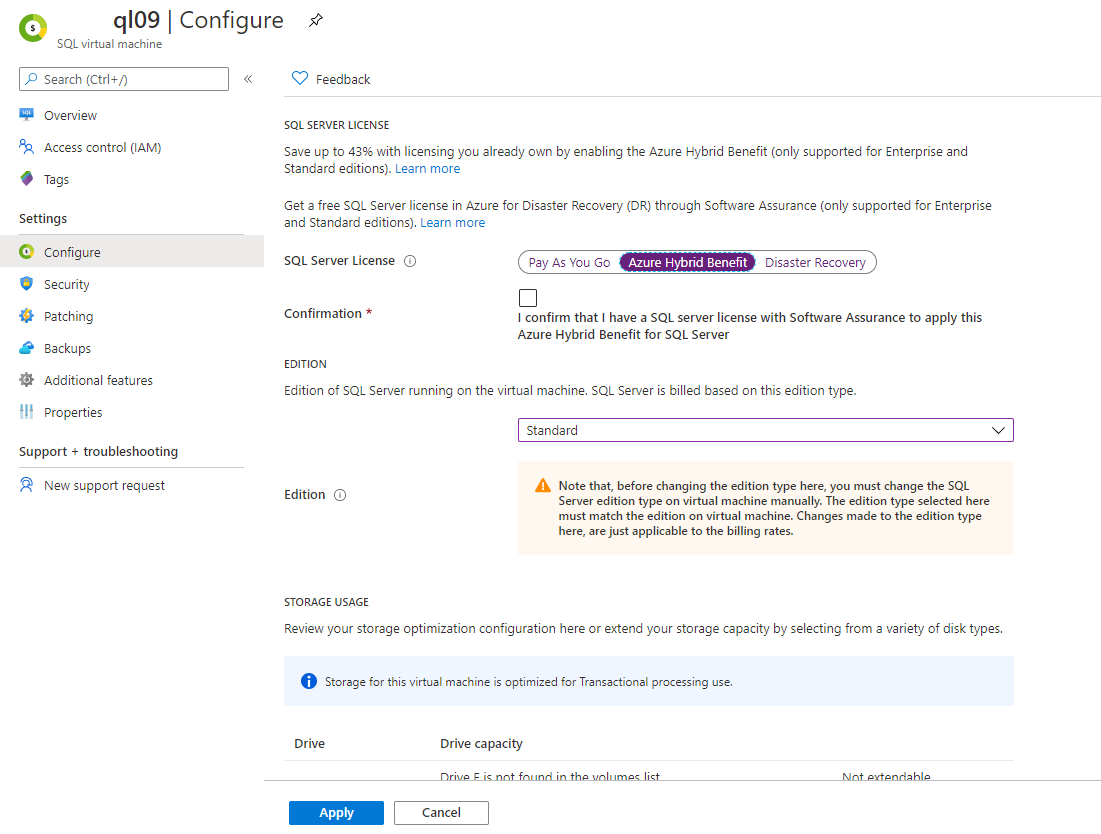
Task: Click the blue storage info icon
Action: [x=309, y=681]
